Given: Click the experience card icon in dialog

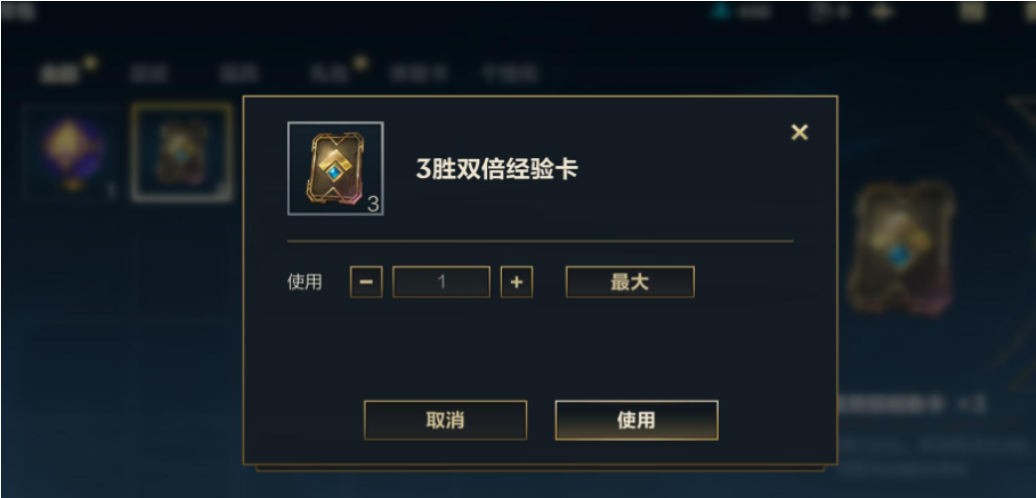Looking at the screenshot, I should tap(336, 168).
